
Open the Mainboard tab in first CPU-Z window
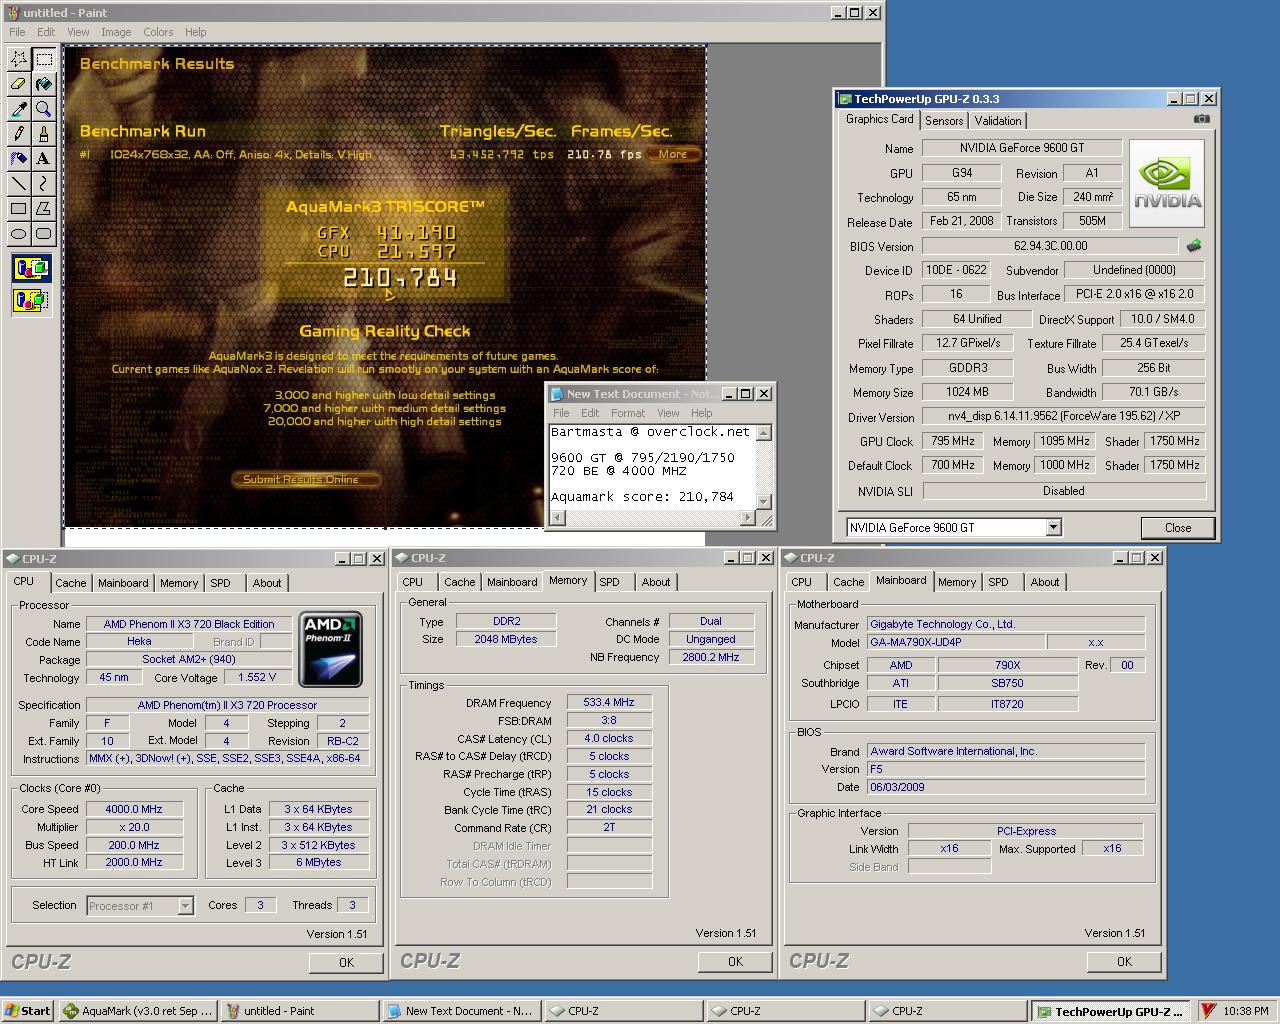123,583
